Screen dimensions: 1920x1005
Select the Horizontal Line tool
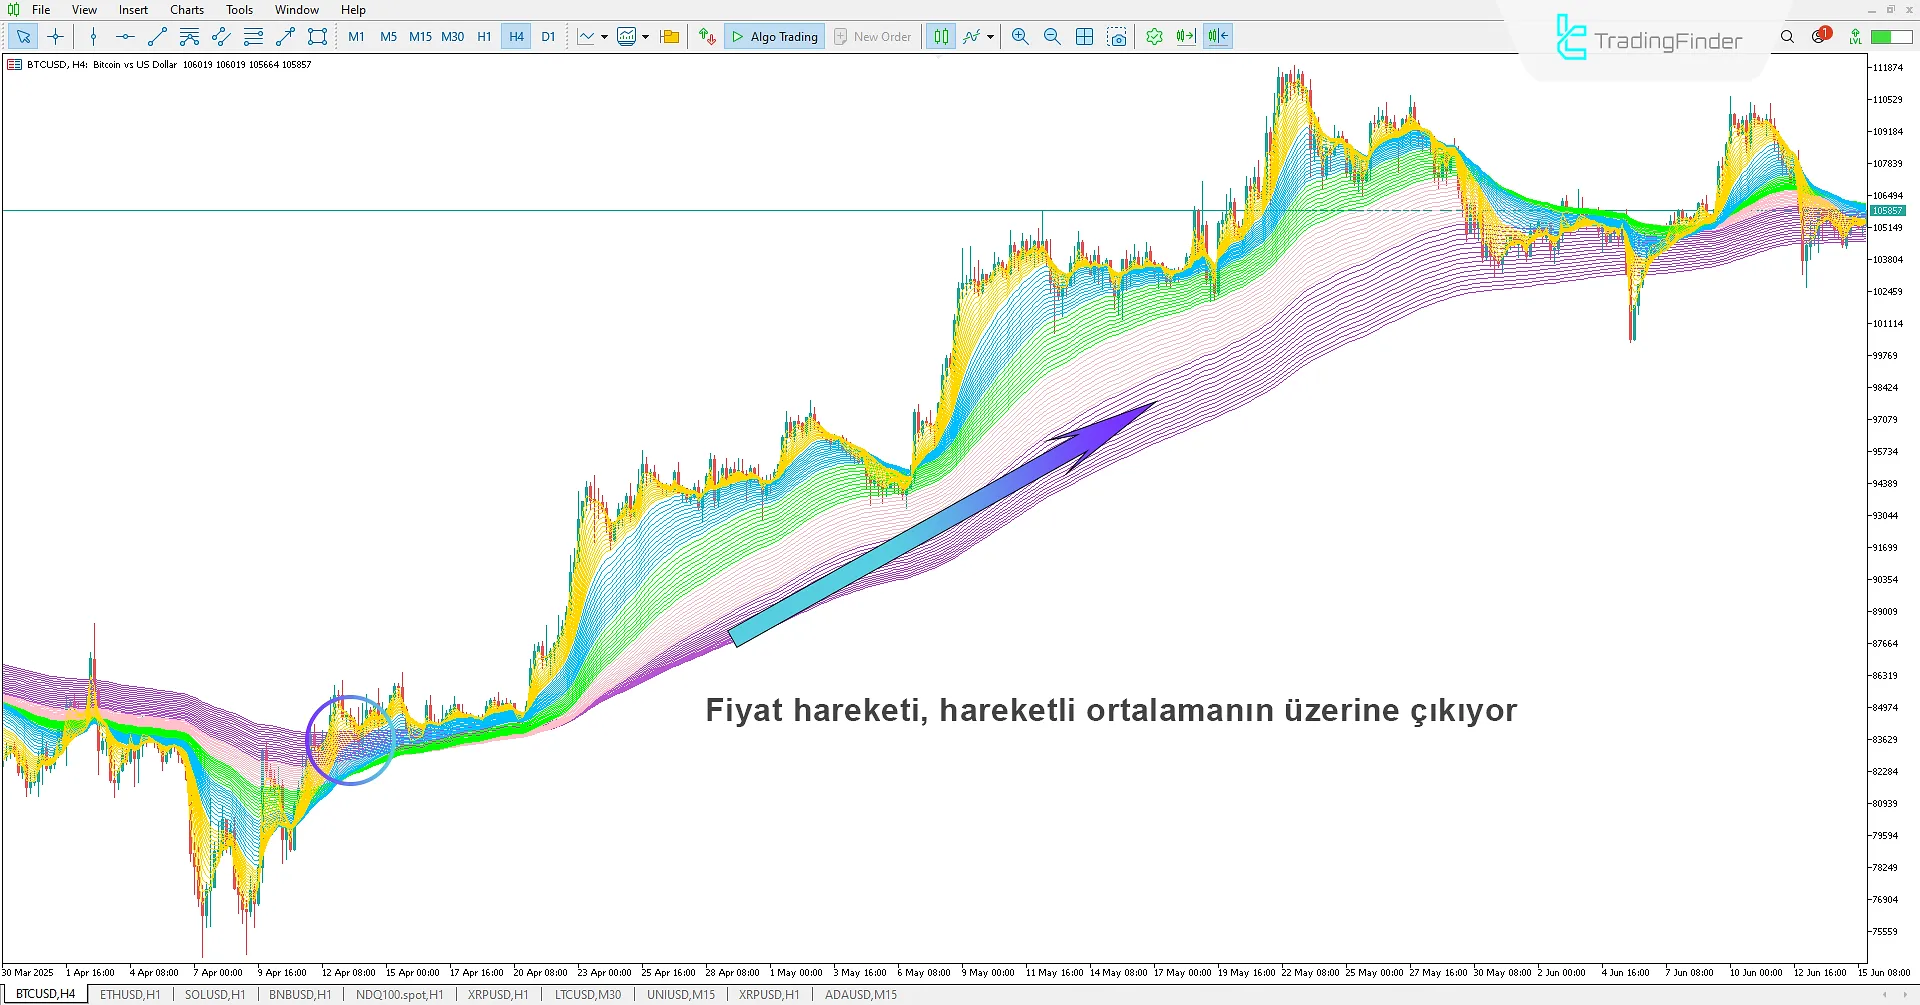pyautogui.click(x=124, y=36)
